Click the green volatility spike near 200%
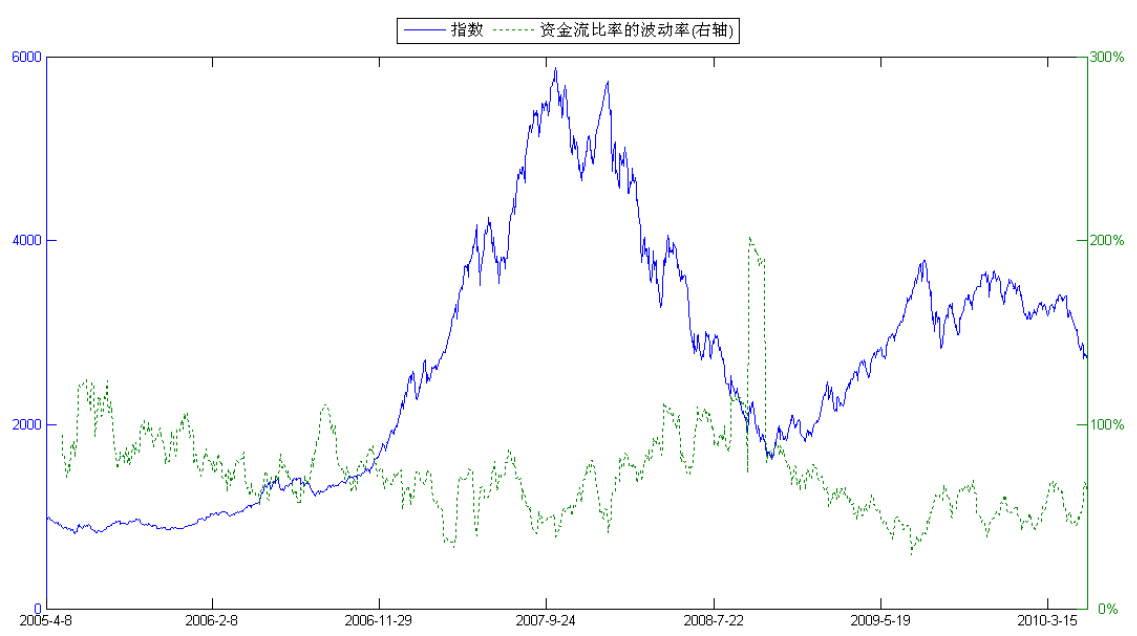Screen dimensions: 1137x636 (750, 239)
